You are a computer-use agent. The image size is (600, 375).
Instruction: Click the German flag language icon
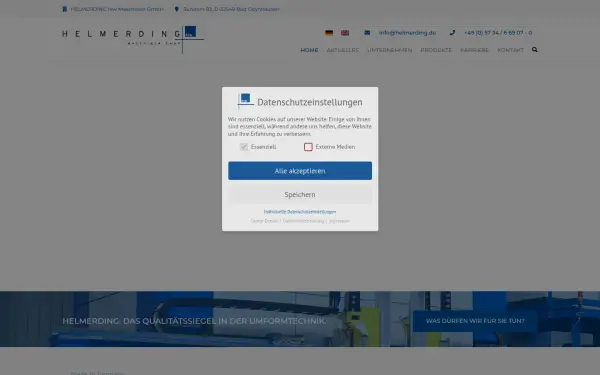click(x=329, y=33)
